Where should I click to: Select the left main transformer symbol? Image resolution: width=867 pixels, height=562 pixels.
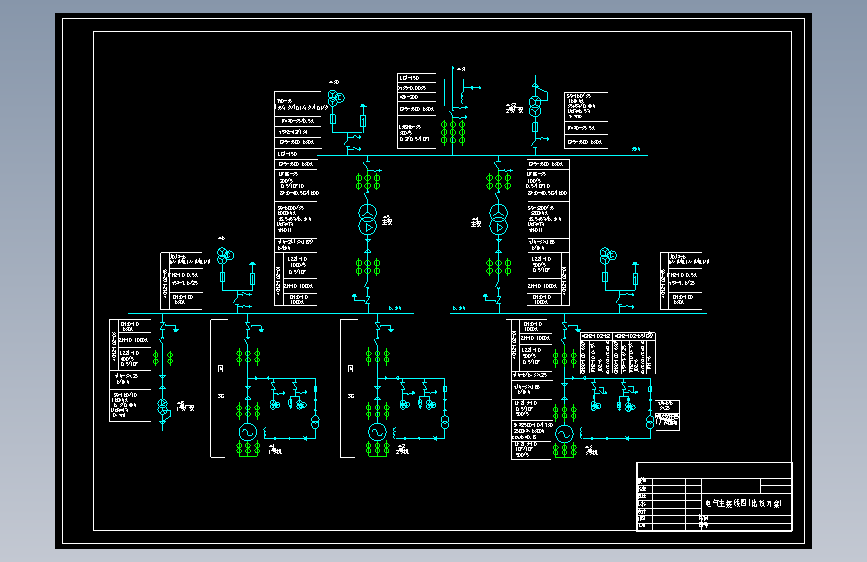click(x=368, y=220)
